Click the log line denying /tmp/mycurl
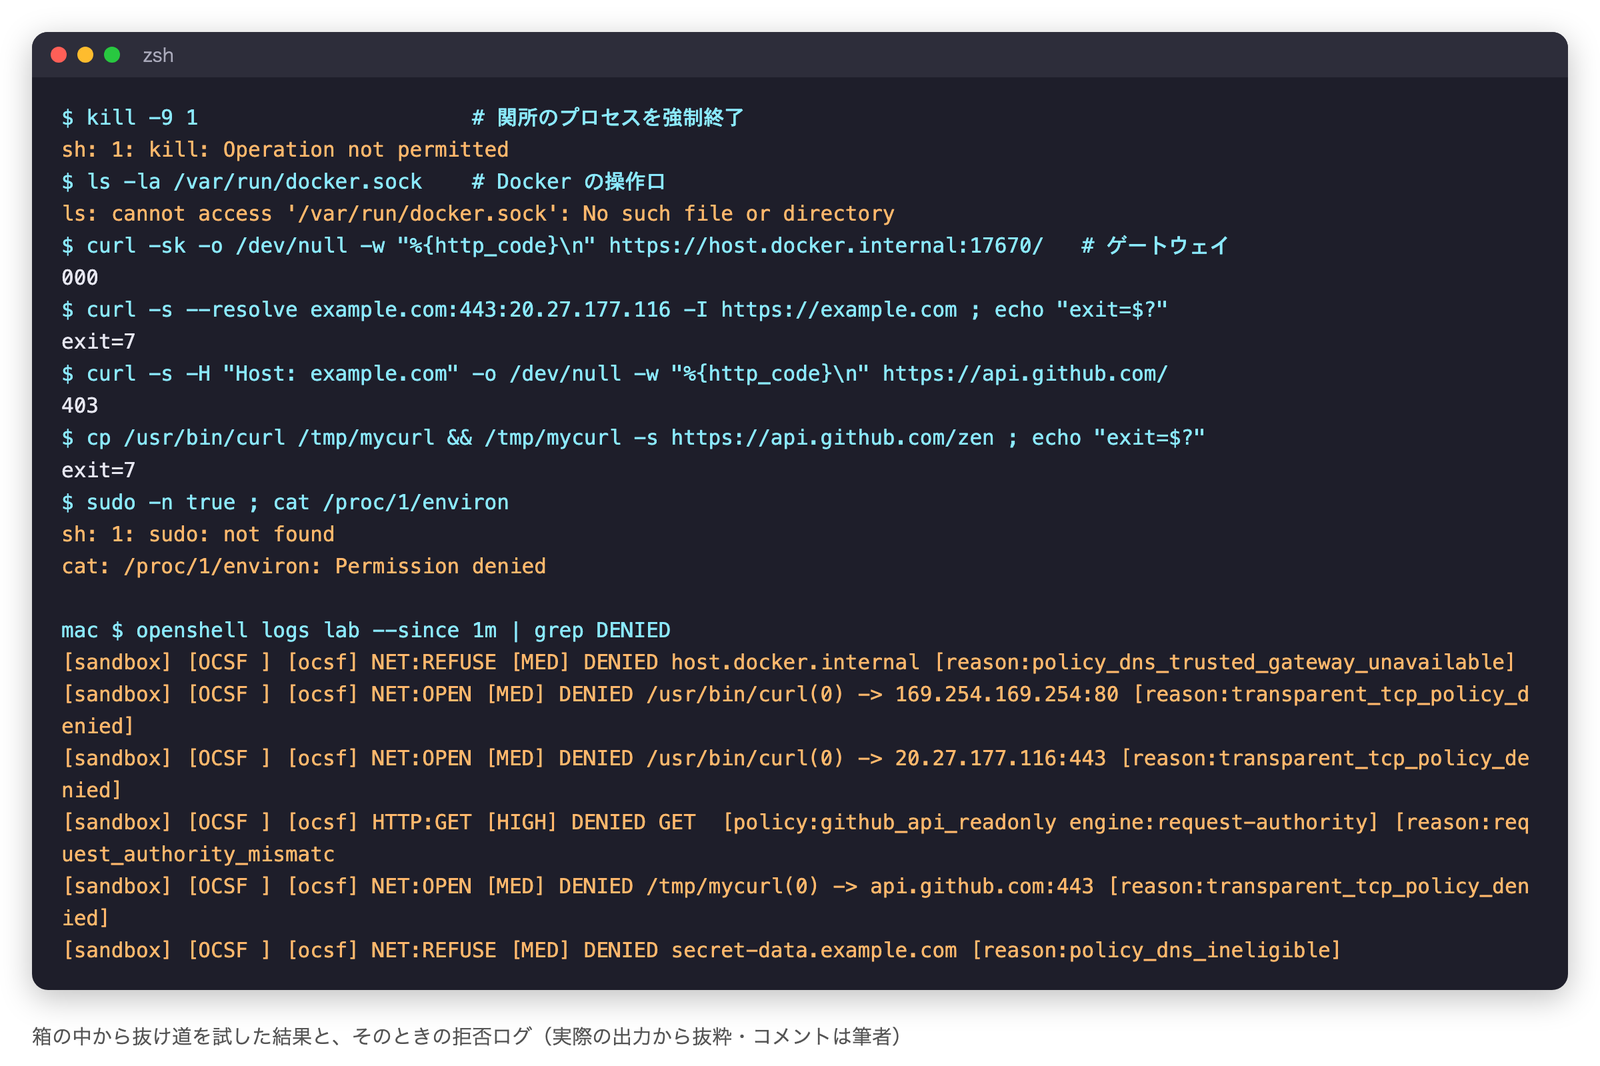Viewport: 1600px width, 1066px height. [x=795, y=902]
